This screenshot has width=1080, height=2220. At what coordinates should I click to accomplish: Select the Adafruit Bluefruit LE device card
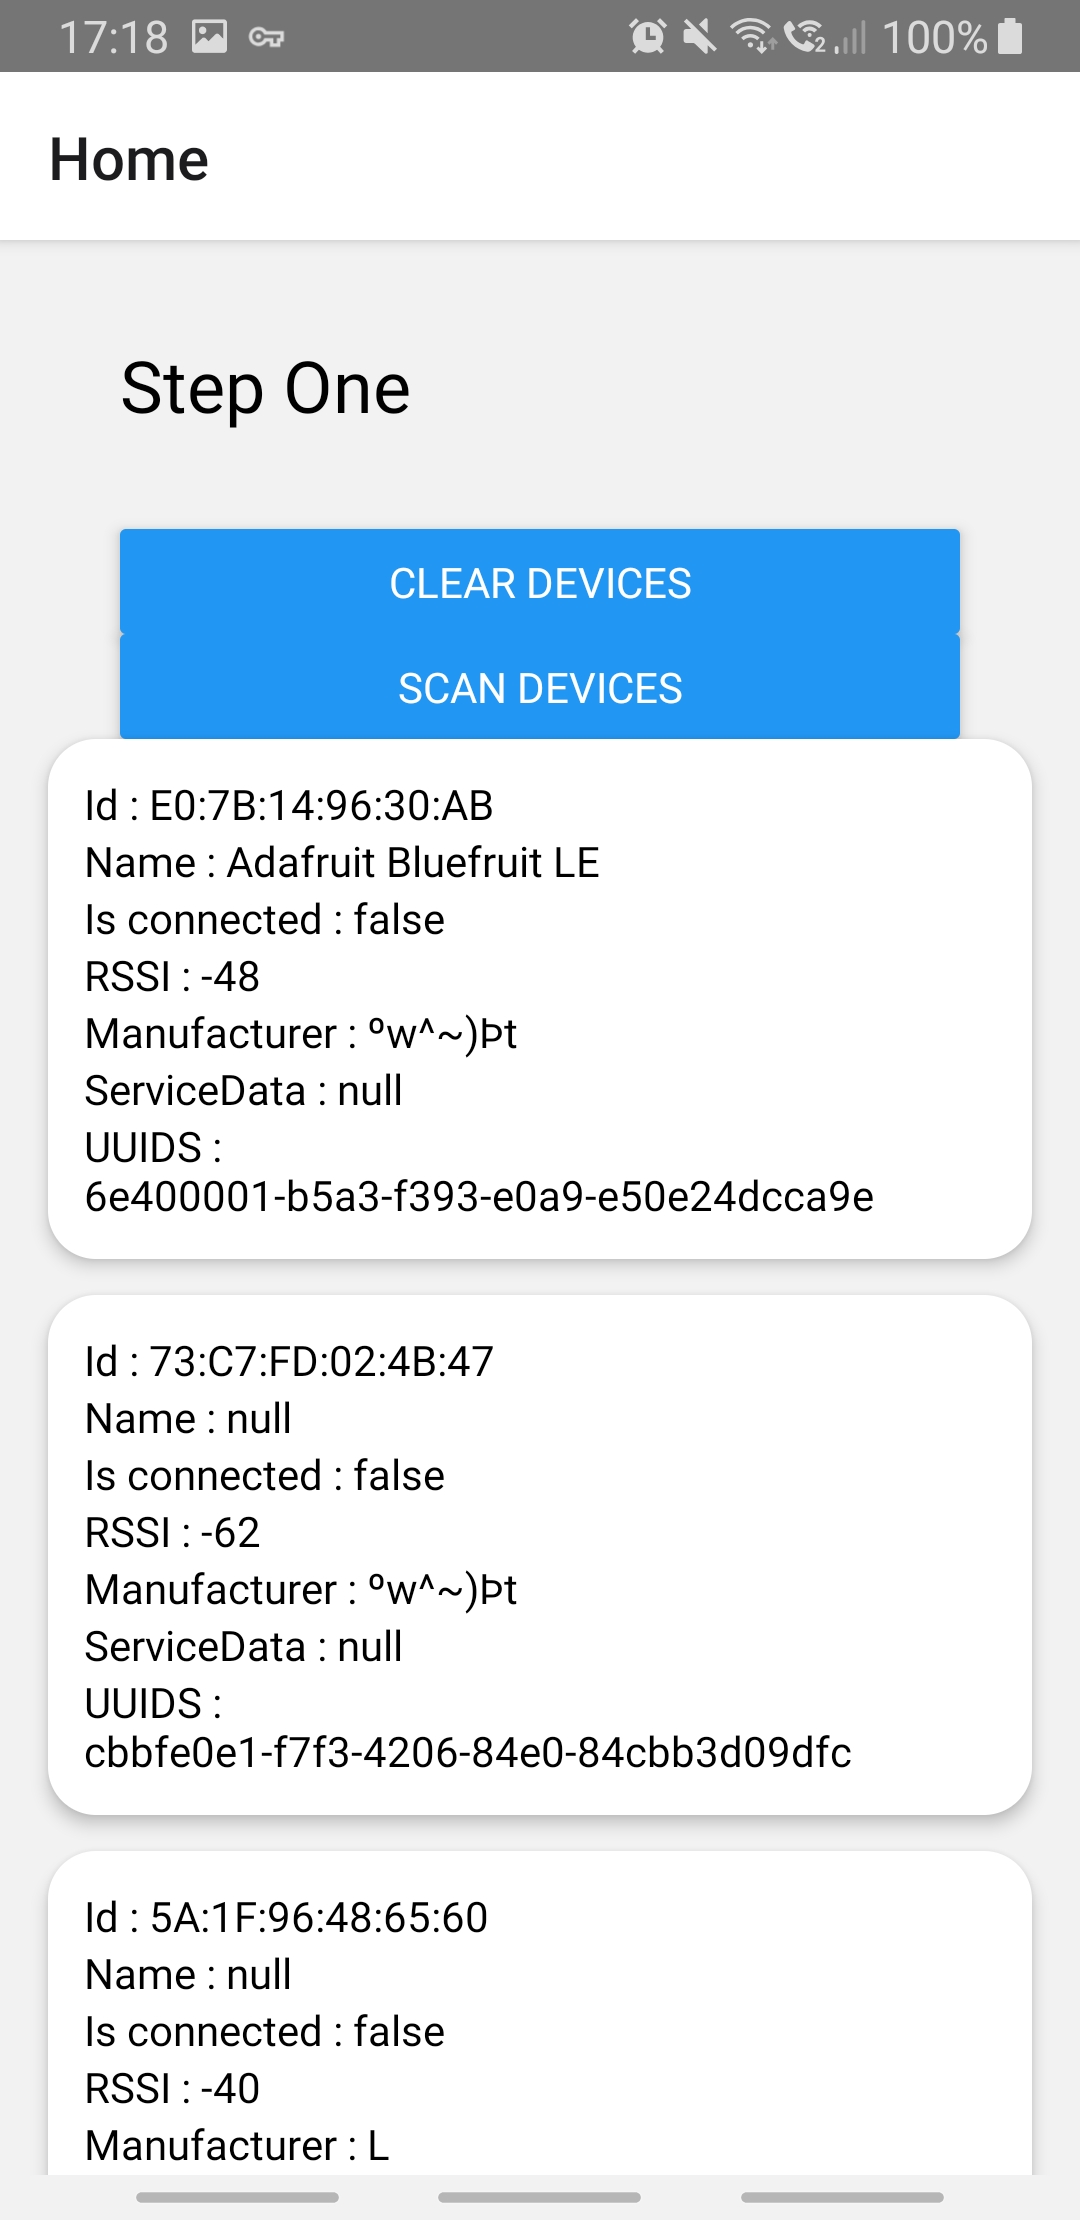(540, 1000)
